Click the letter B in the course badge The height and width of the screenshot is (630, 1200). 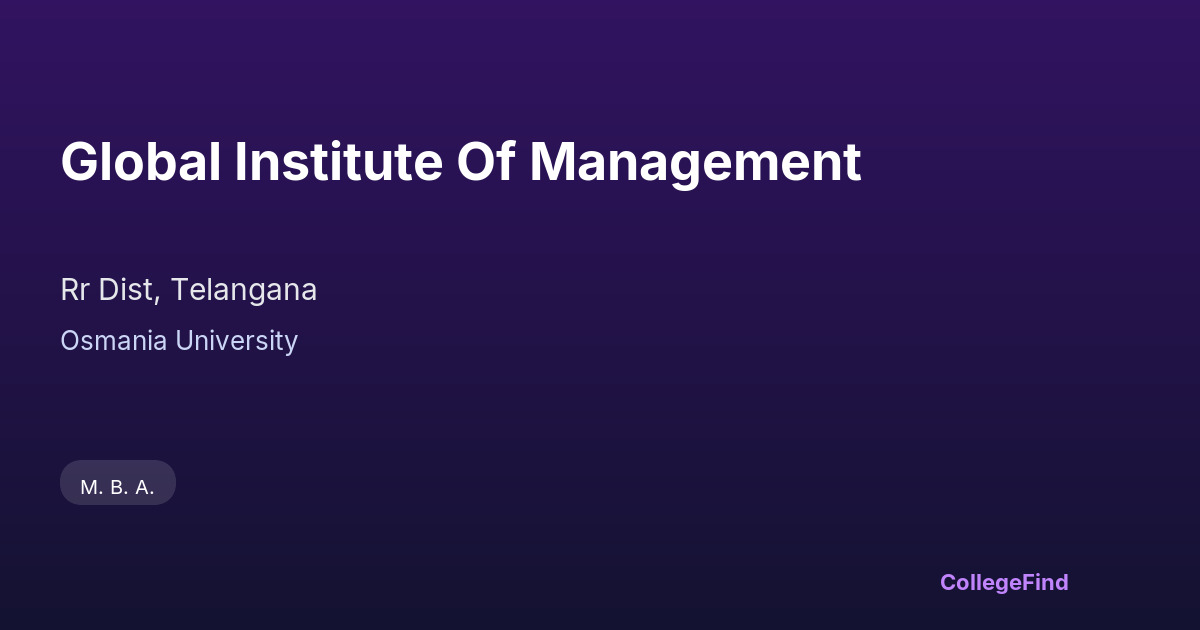(117, 487)
